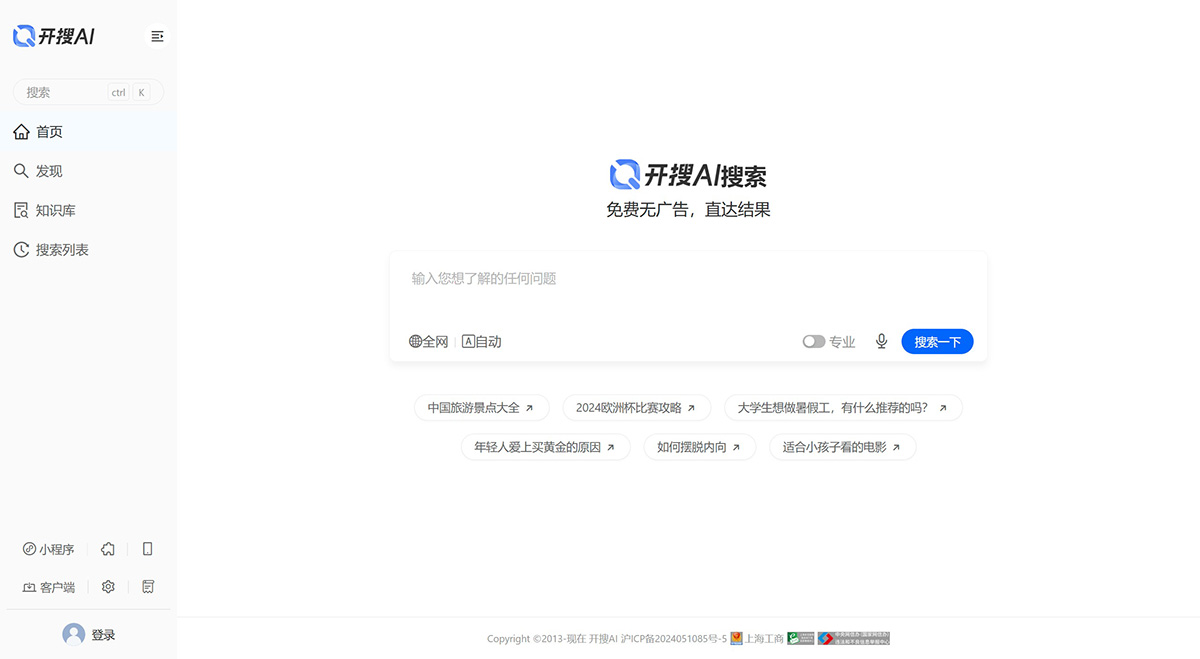Open the 自动 answer mode selector
1200x659 pixels.
click(481, 341)
